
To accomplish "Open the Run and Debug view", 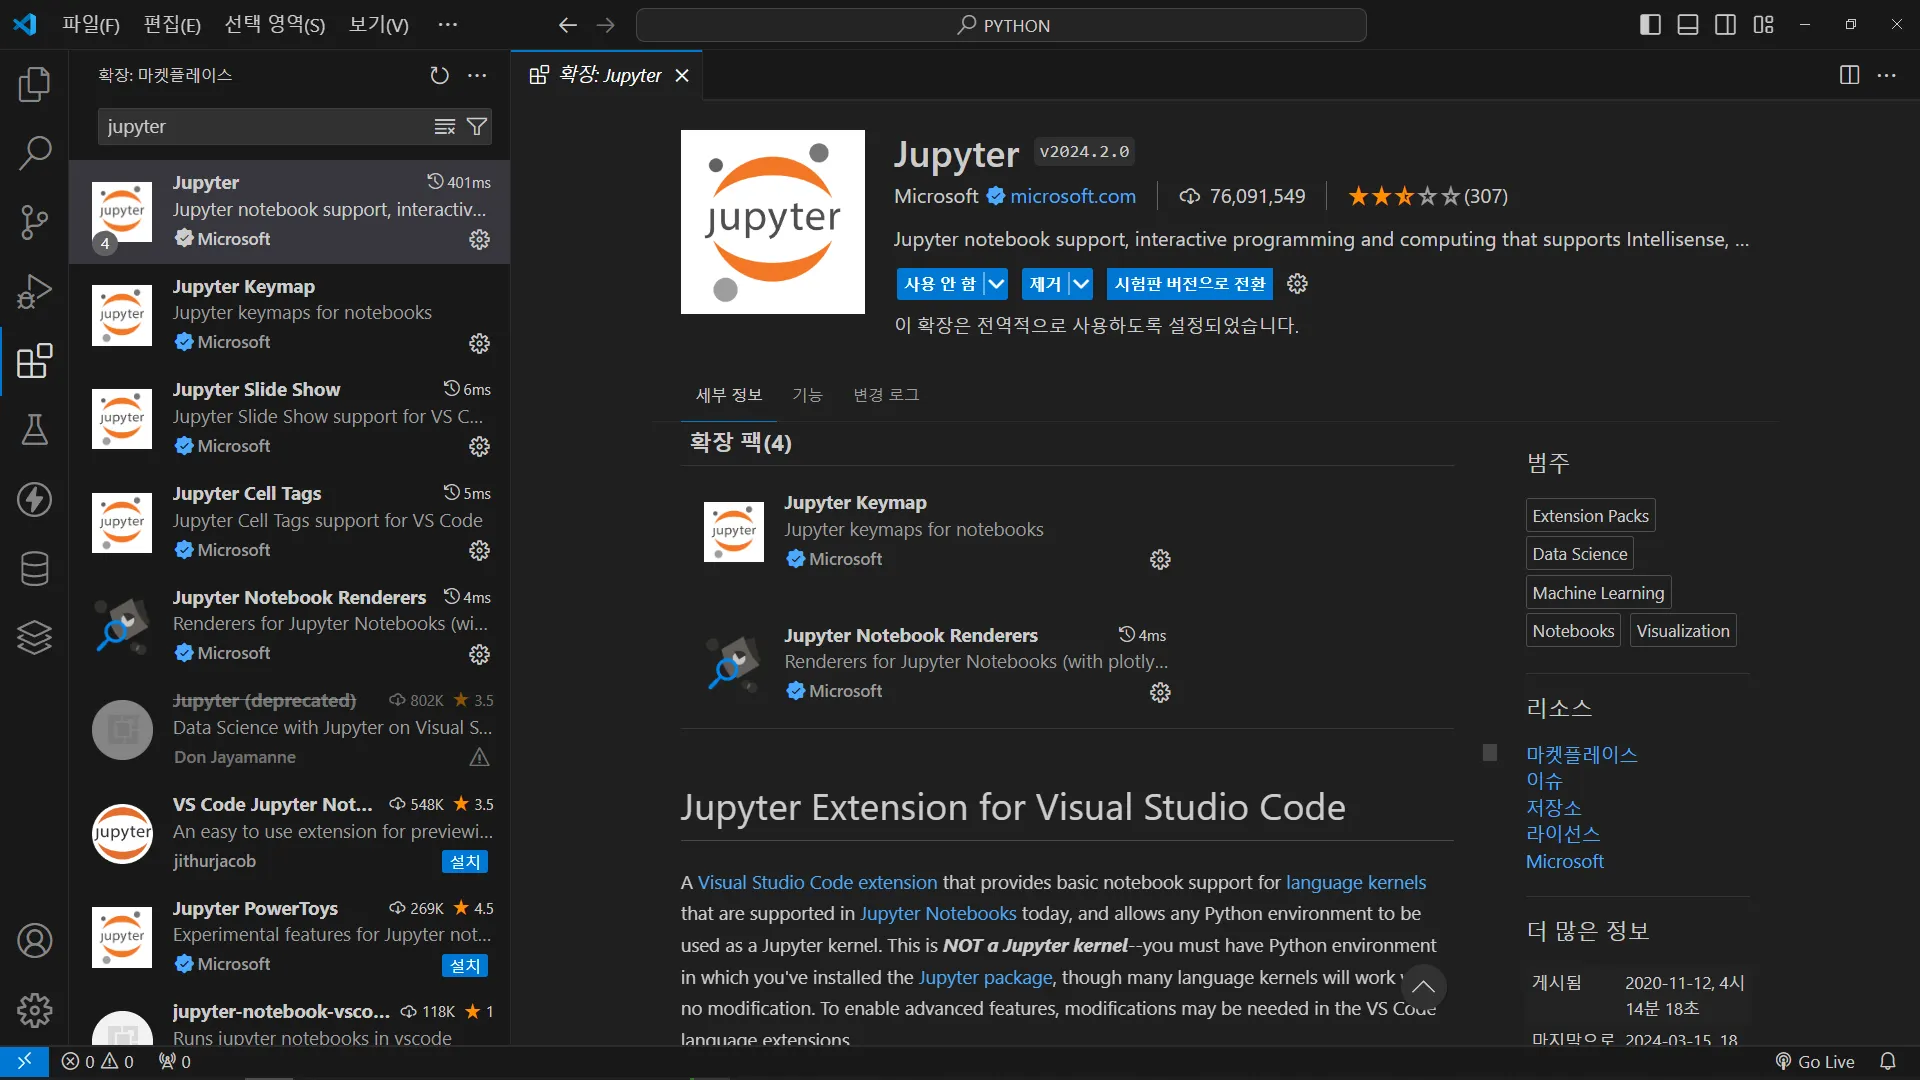I will pos(34,292).
